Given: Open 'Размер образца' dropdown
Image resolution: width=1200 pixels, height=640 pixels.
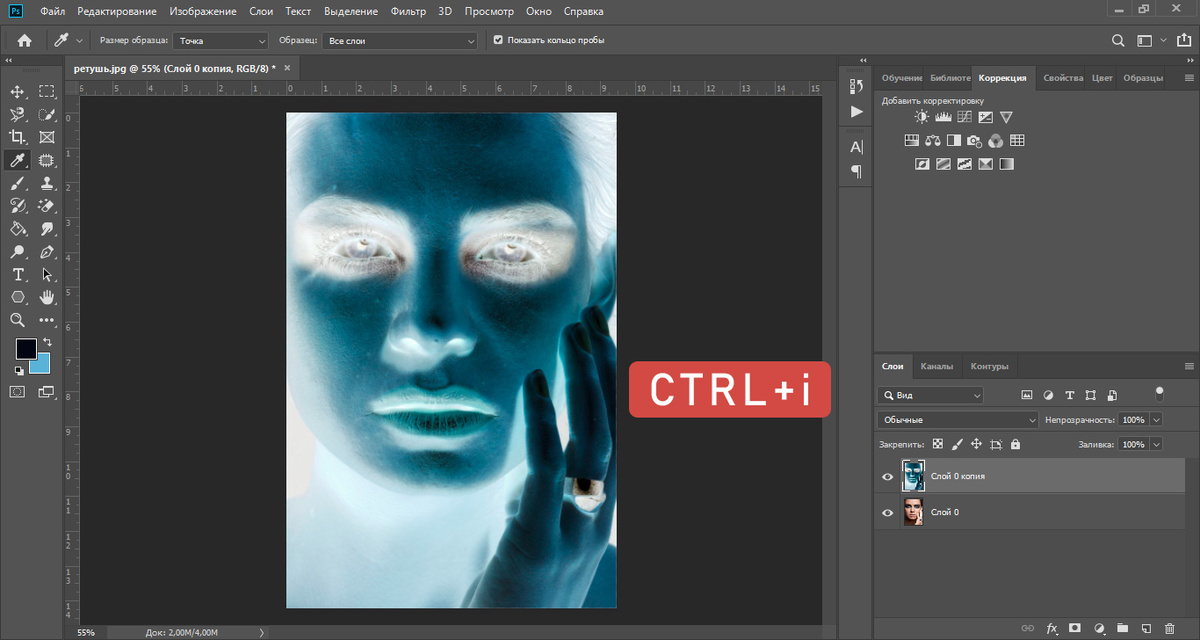Looking at the screenshot, I should click(x=221, y=41).
